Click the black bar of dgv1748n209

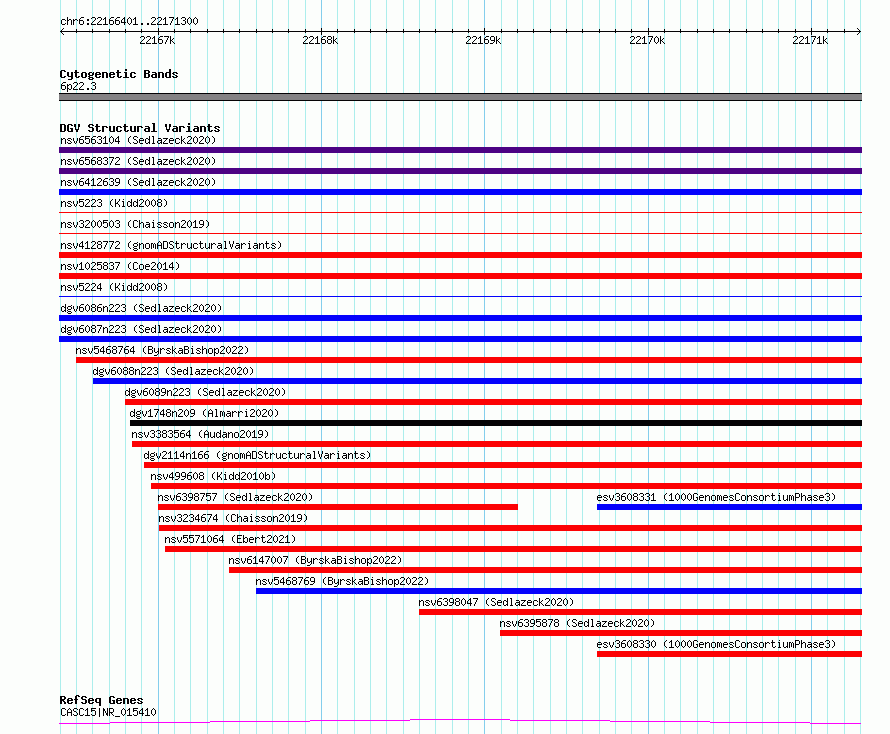tap(496, 423)
